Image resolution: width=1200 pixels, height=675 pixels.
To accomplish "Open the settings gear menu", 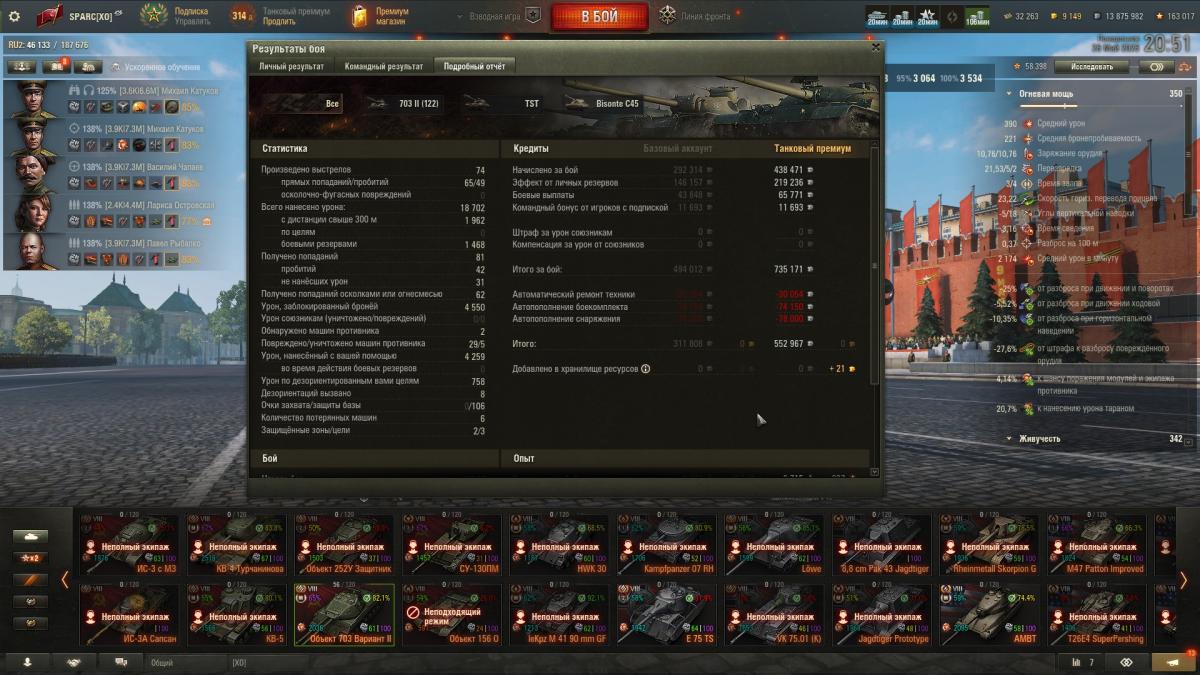I will pyautogui.click(x=14, y=16).
